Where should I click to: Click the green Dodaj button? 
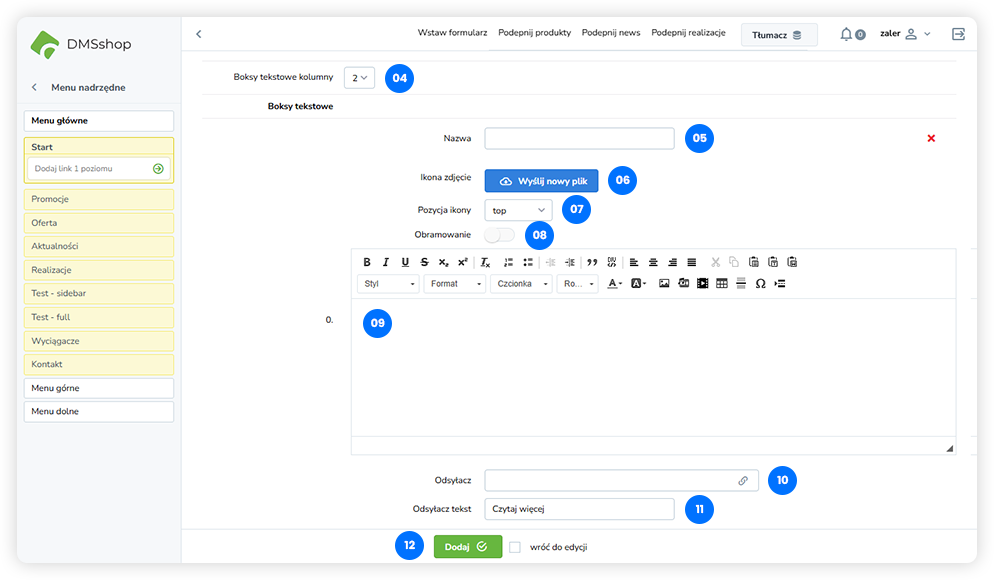pos(467,546)
